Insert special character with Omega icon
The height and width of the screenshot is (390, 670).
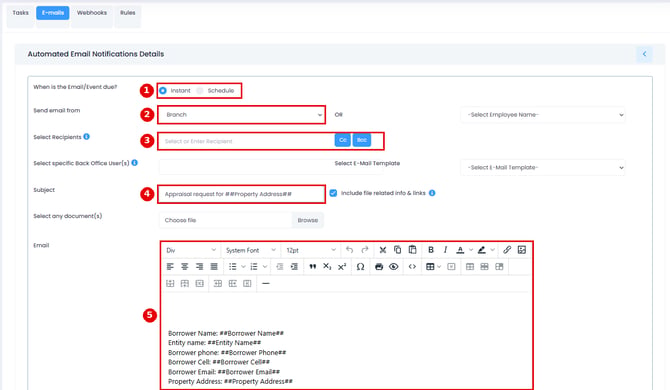360,267
